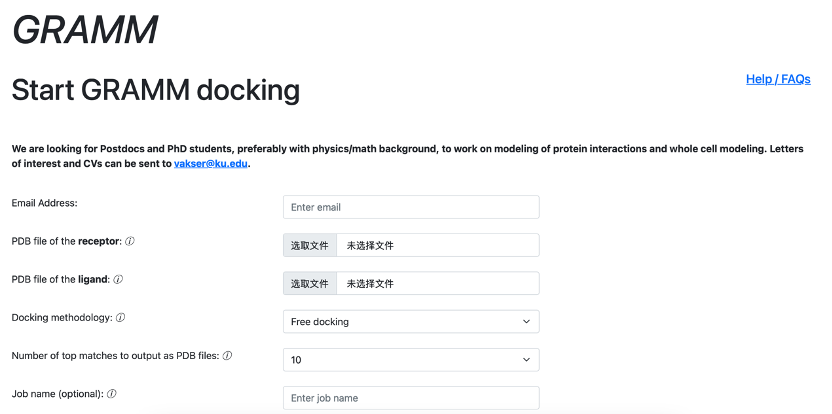Click the info icon beside the receptor label

coord(130,241)
